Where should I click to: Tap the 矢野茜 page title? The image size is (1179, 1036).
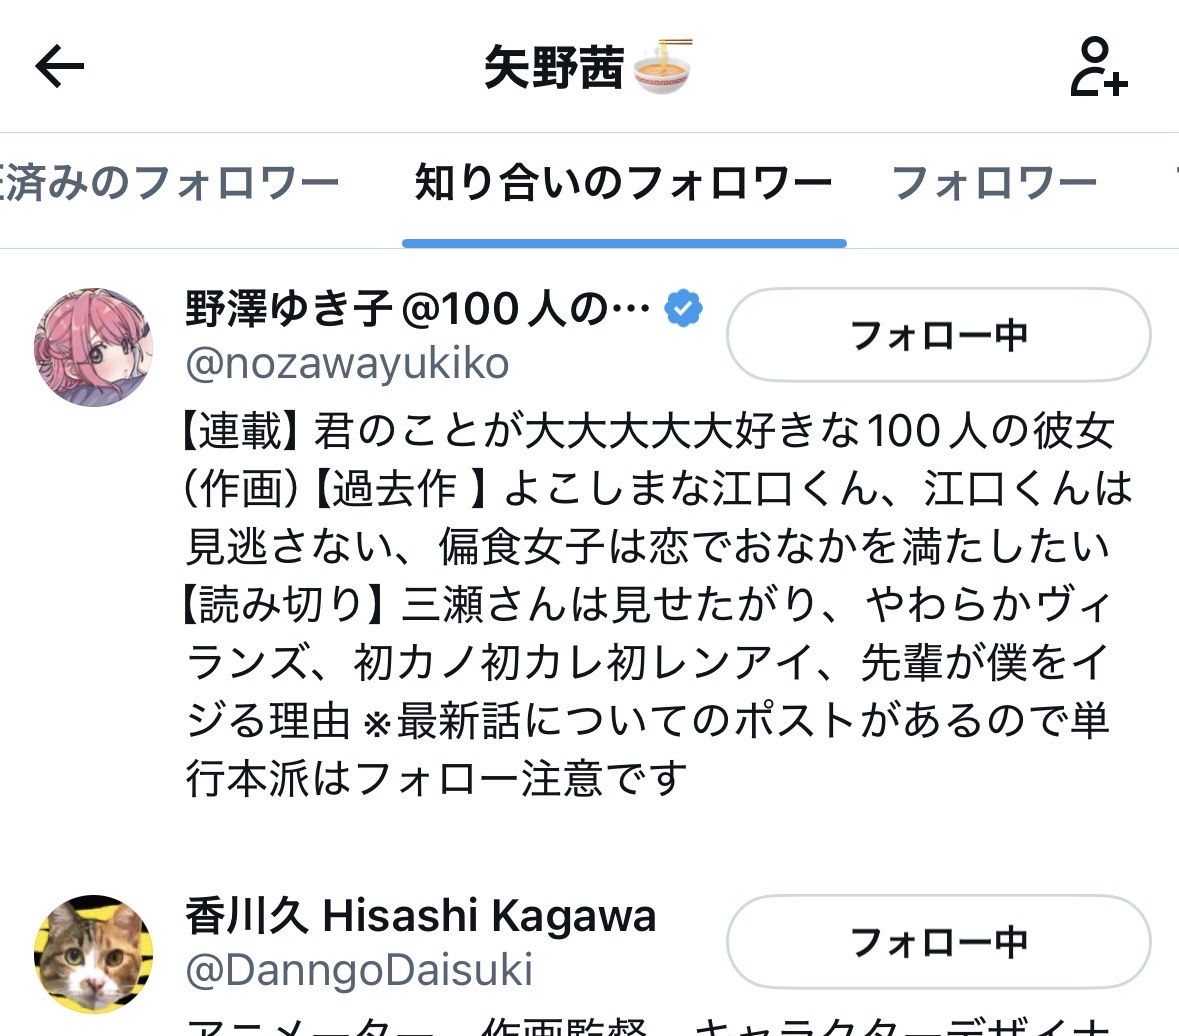tap(554, 67)
